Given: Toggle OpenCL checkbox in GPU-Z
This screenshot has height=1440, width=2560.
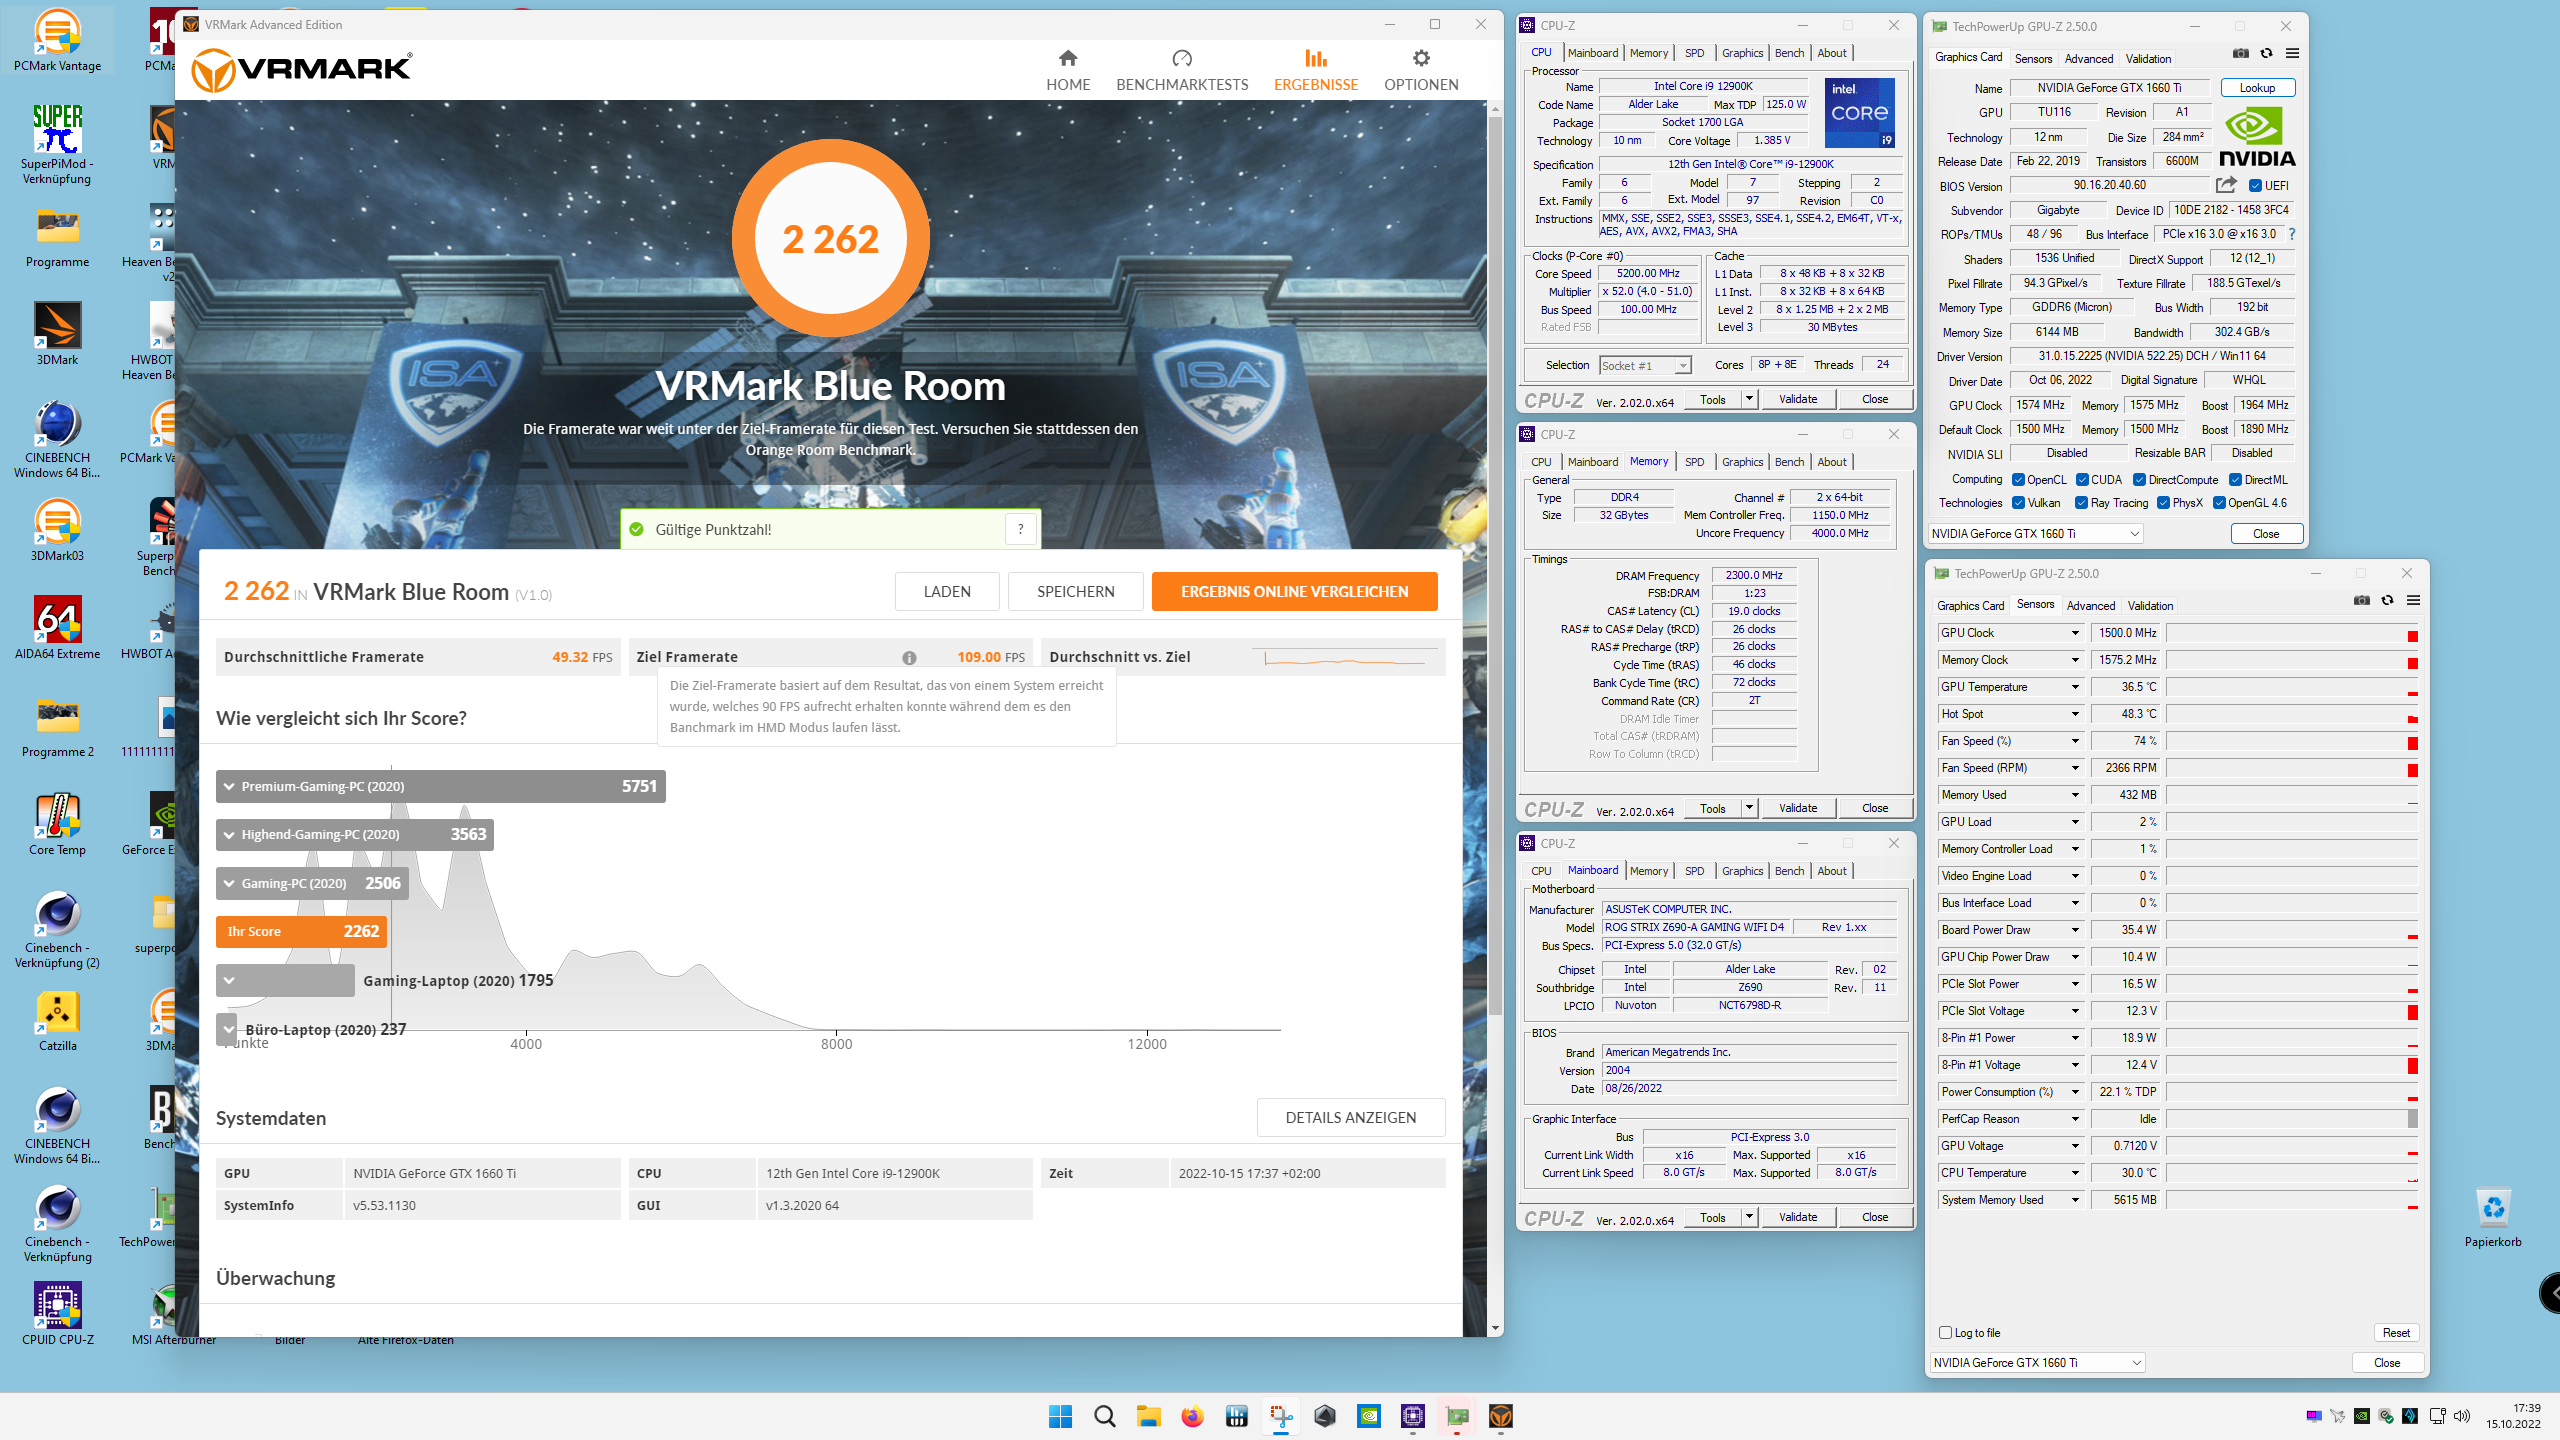Looking at the screenshot, I should pyautogui.click(x=2018, y=480).
